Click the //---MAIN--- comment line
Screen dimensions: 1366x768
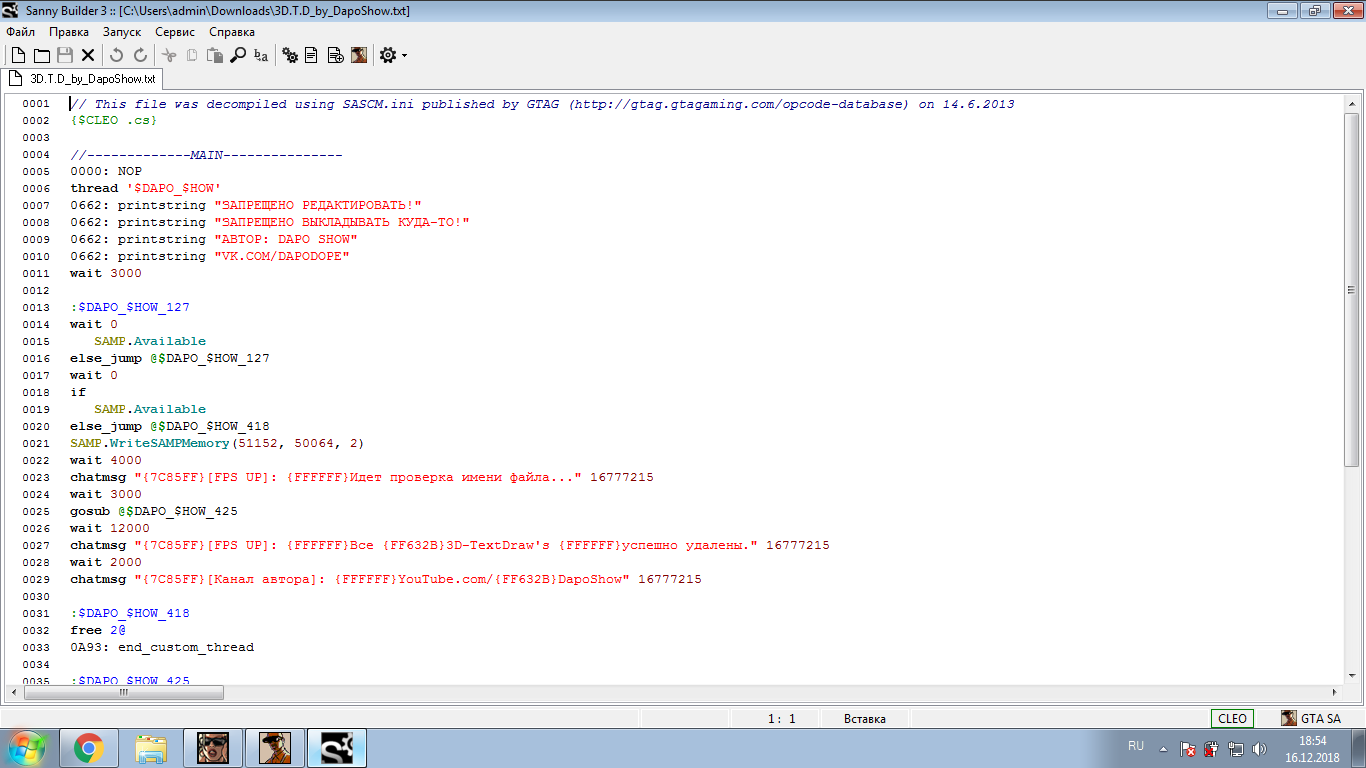pos(206,155)
